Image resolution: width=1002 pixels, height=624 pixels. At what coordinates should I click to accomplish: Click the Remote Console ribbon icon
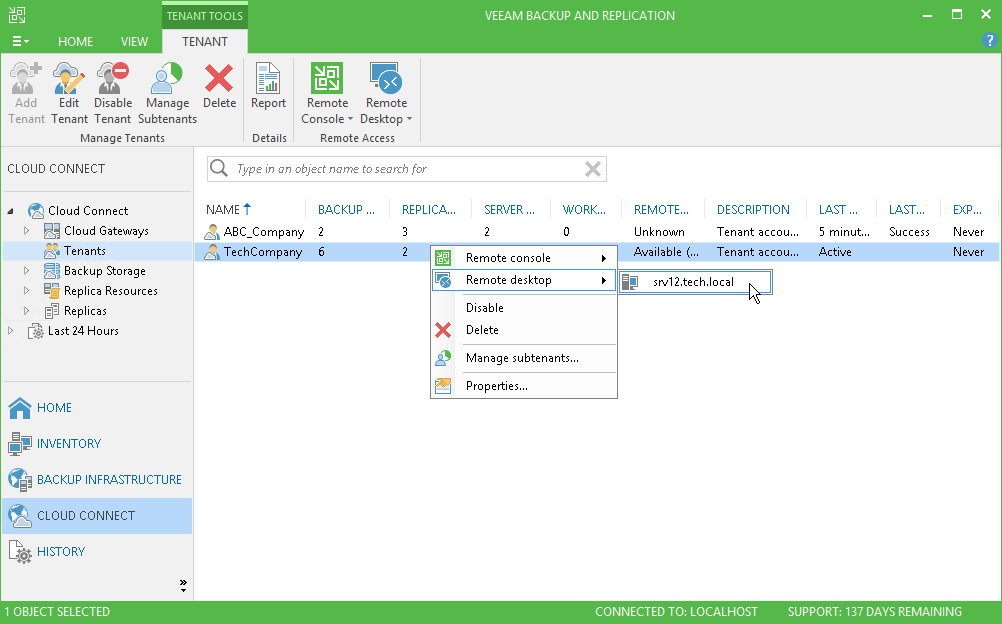point(327,78)
